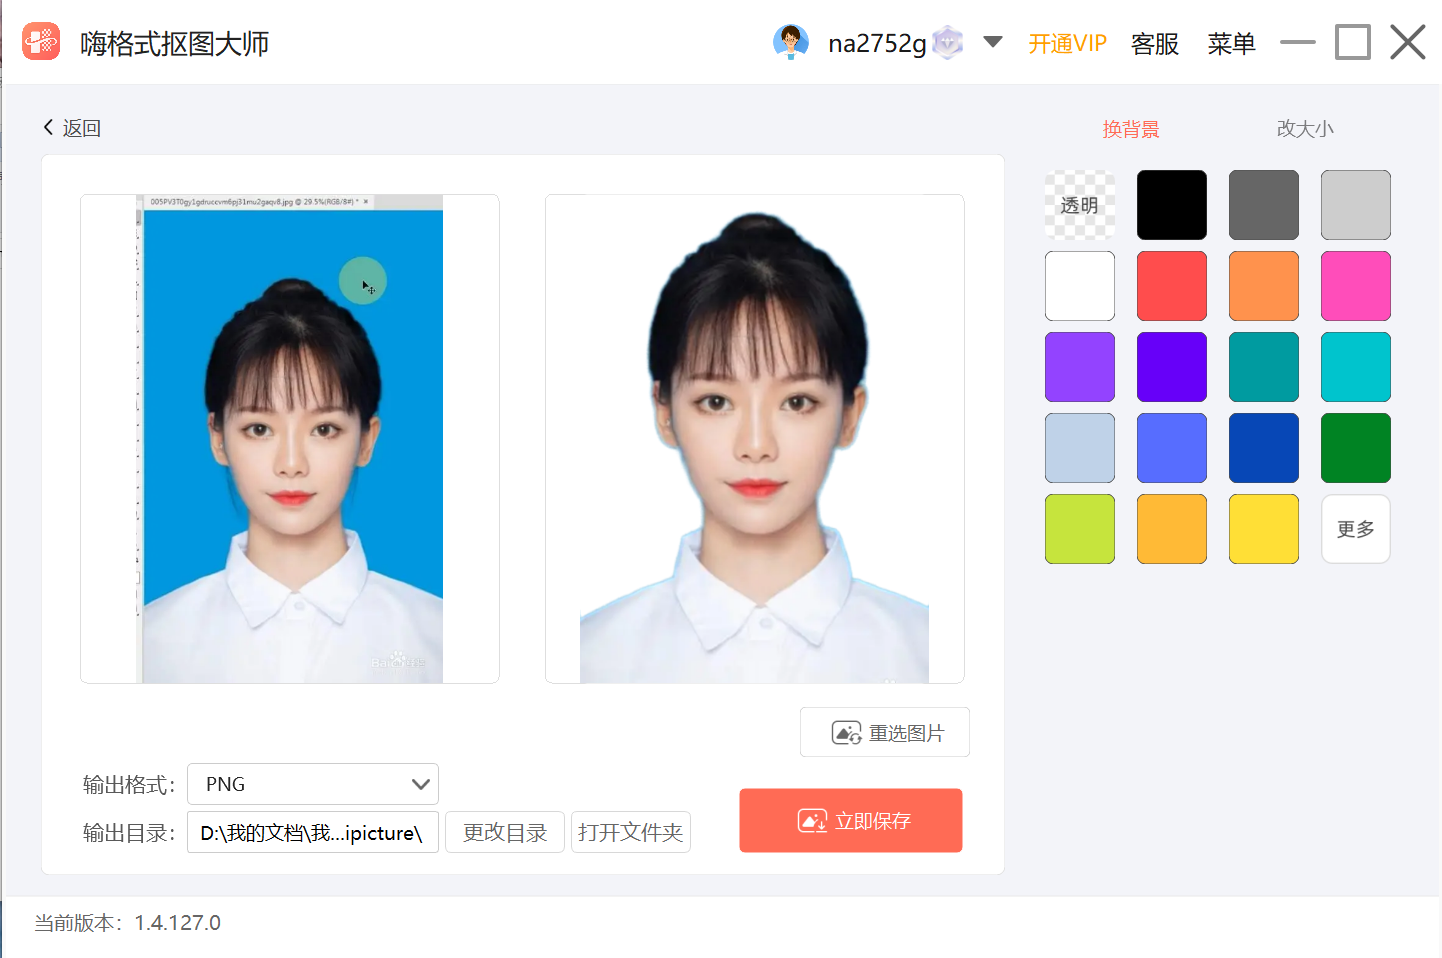Image resolution: width=1442 pixels, height=958 pixels.
Task: Close the application window
Action: pos(1408,42)
